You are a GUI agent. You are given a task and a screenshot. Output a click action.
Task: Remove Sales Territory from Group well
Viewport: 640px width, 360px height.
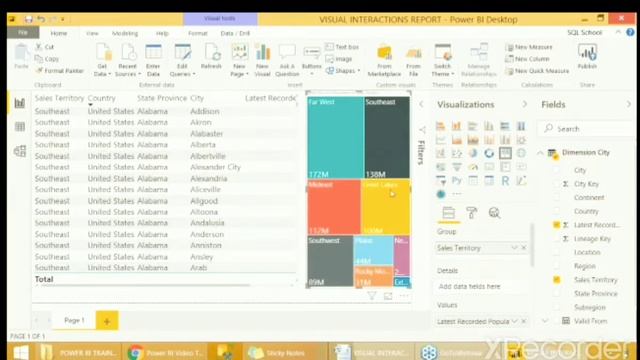(x=524, y=248)
